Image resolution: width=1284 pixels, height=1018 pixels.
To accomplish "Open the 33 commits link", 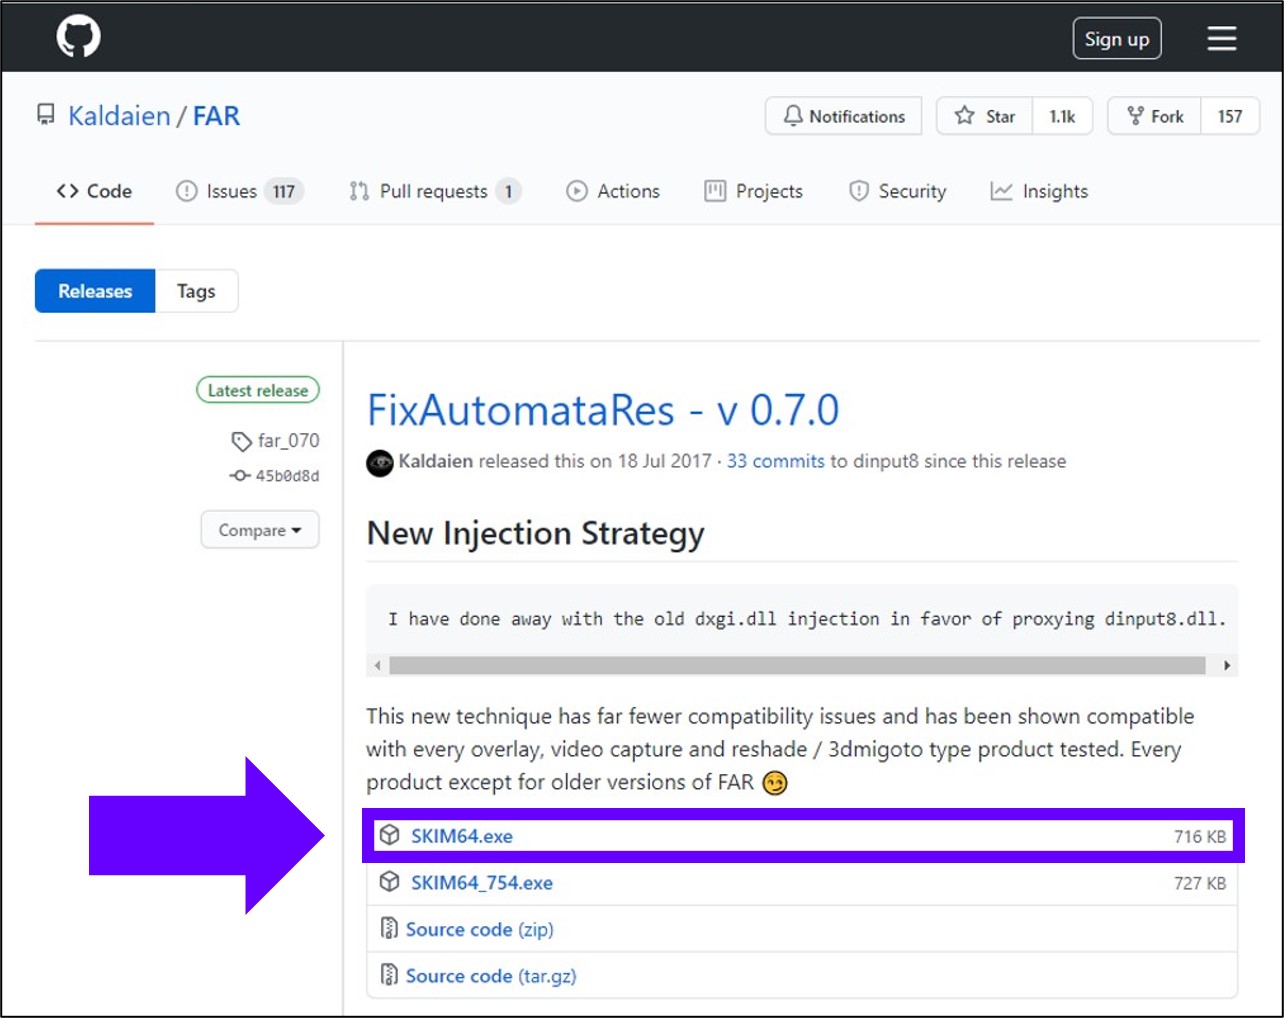I will coord(776,462).
